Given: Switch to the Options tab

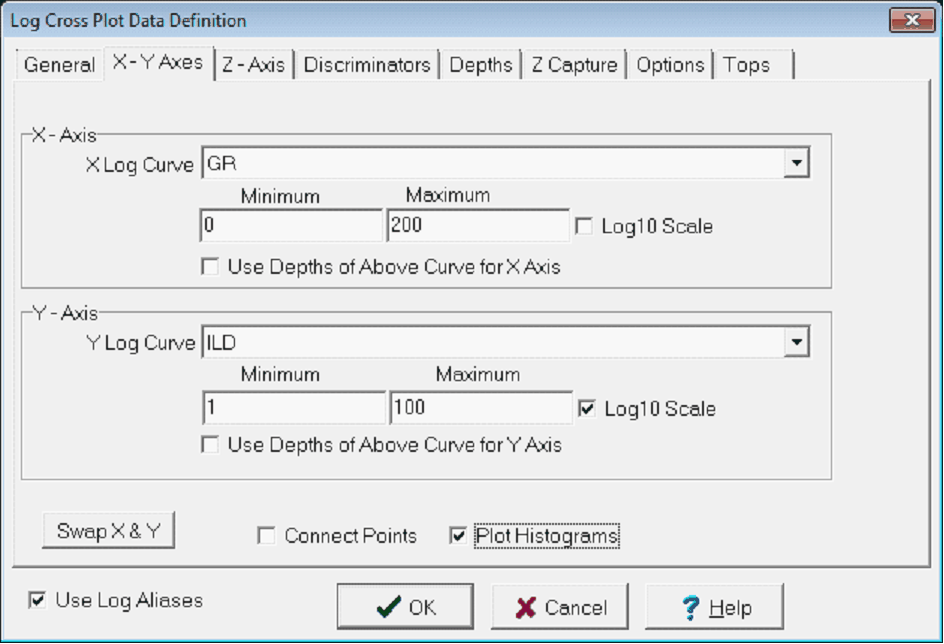Looking at the screenshot, I should pos(670,66).
